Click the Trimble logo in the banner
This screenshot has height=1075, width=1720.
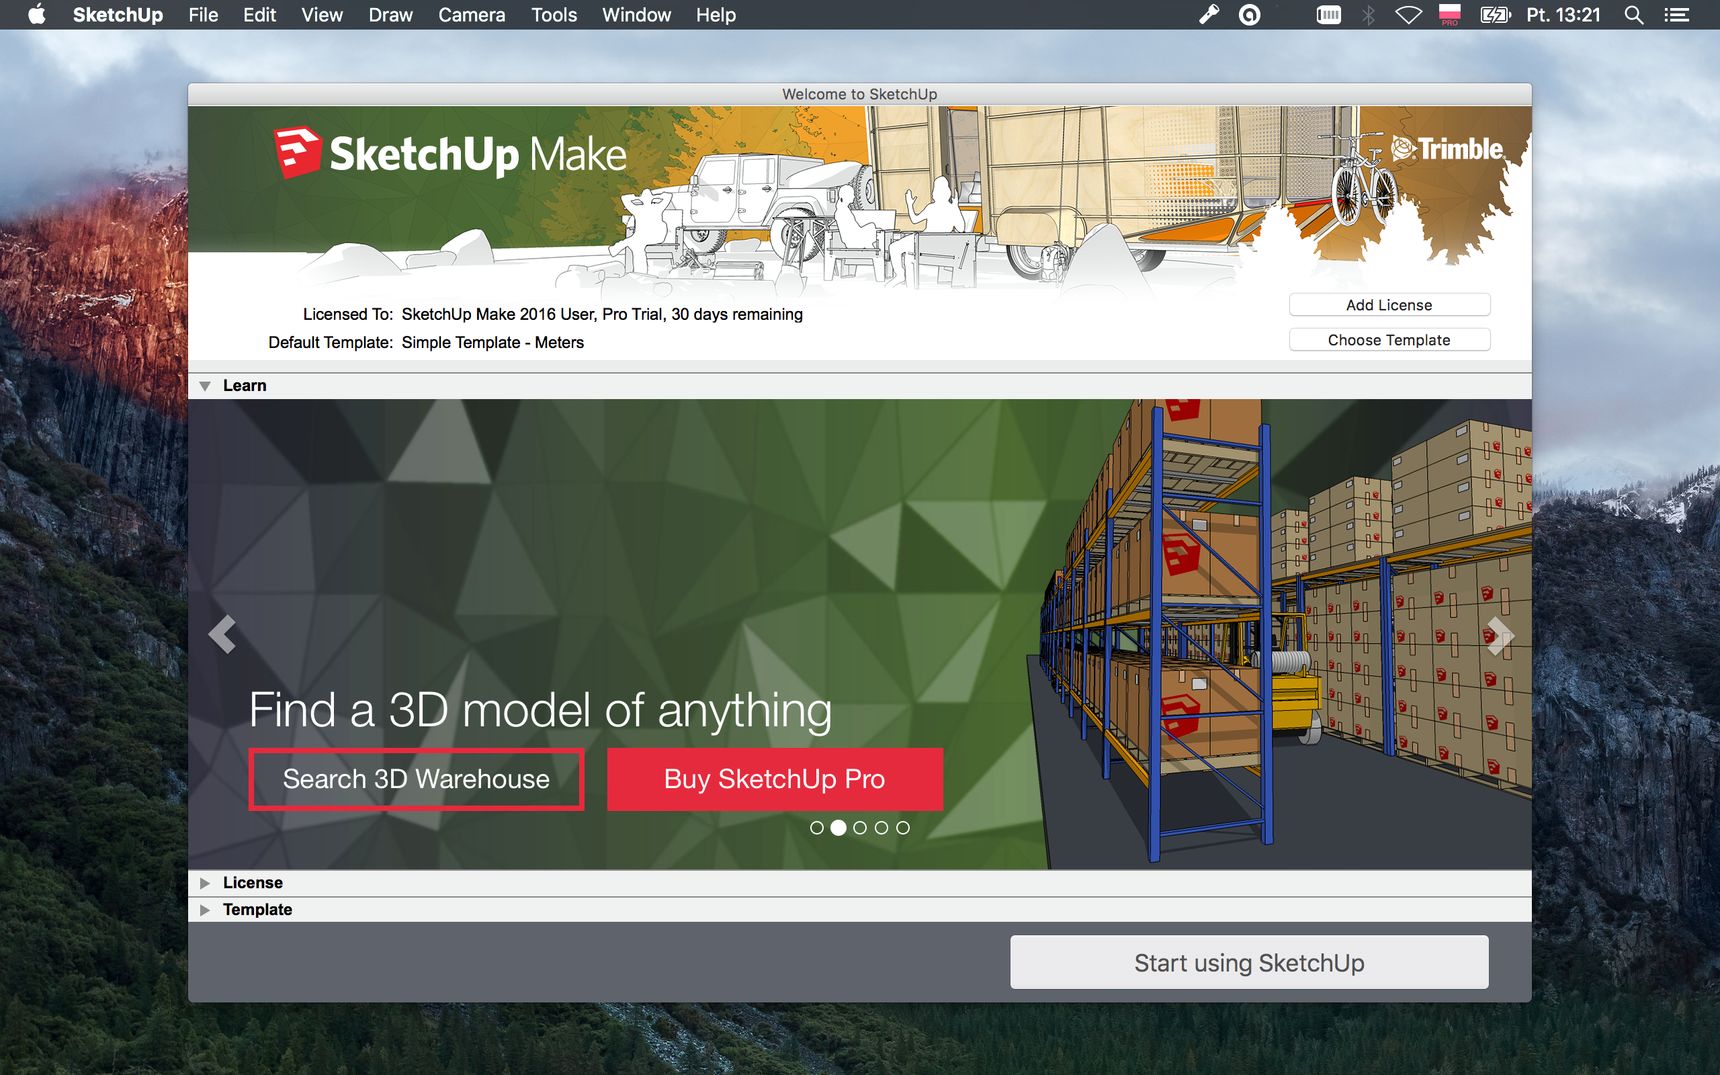click(1447, 149)
